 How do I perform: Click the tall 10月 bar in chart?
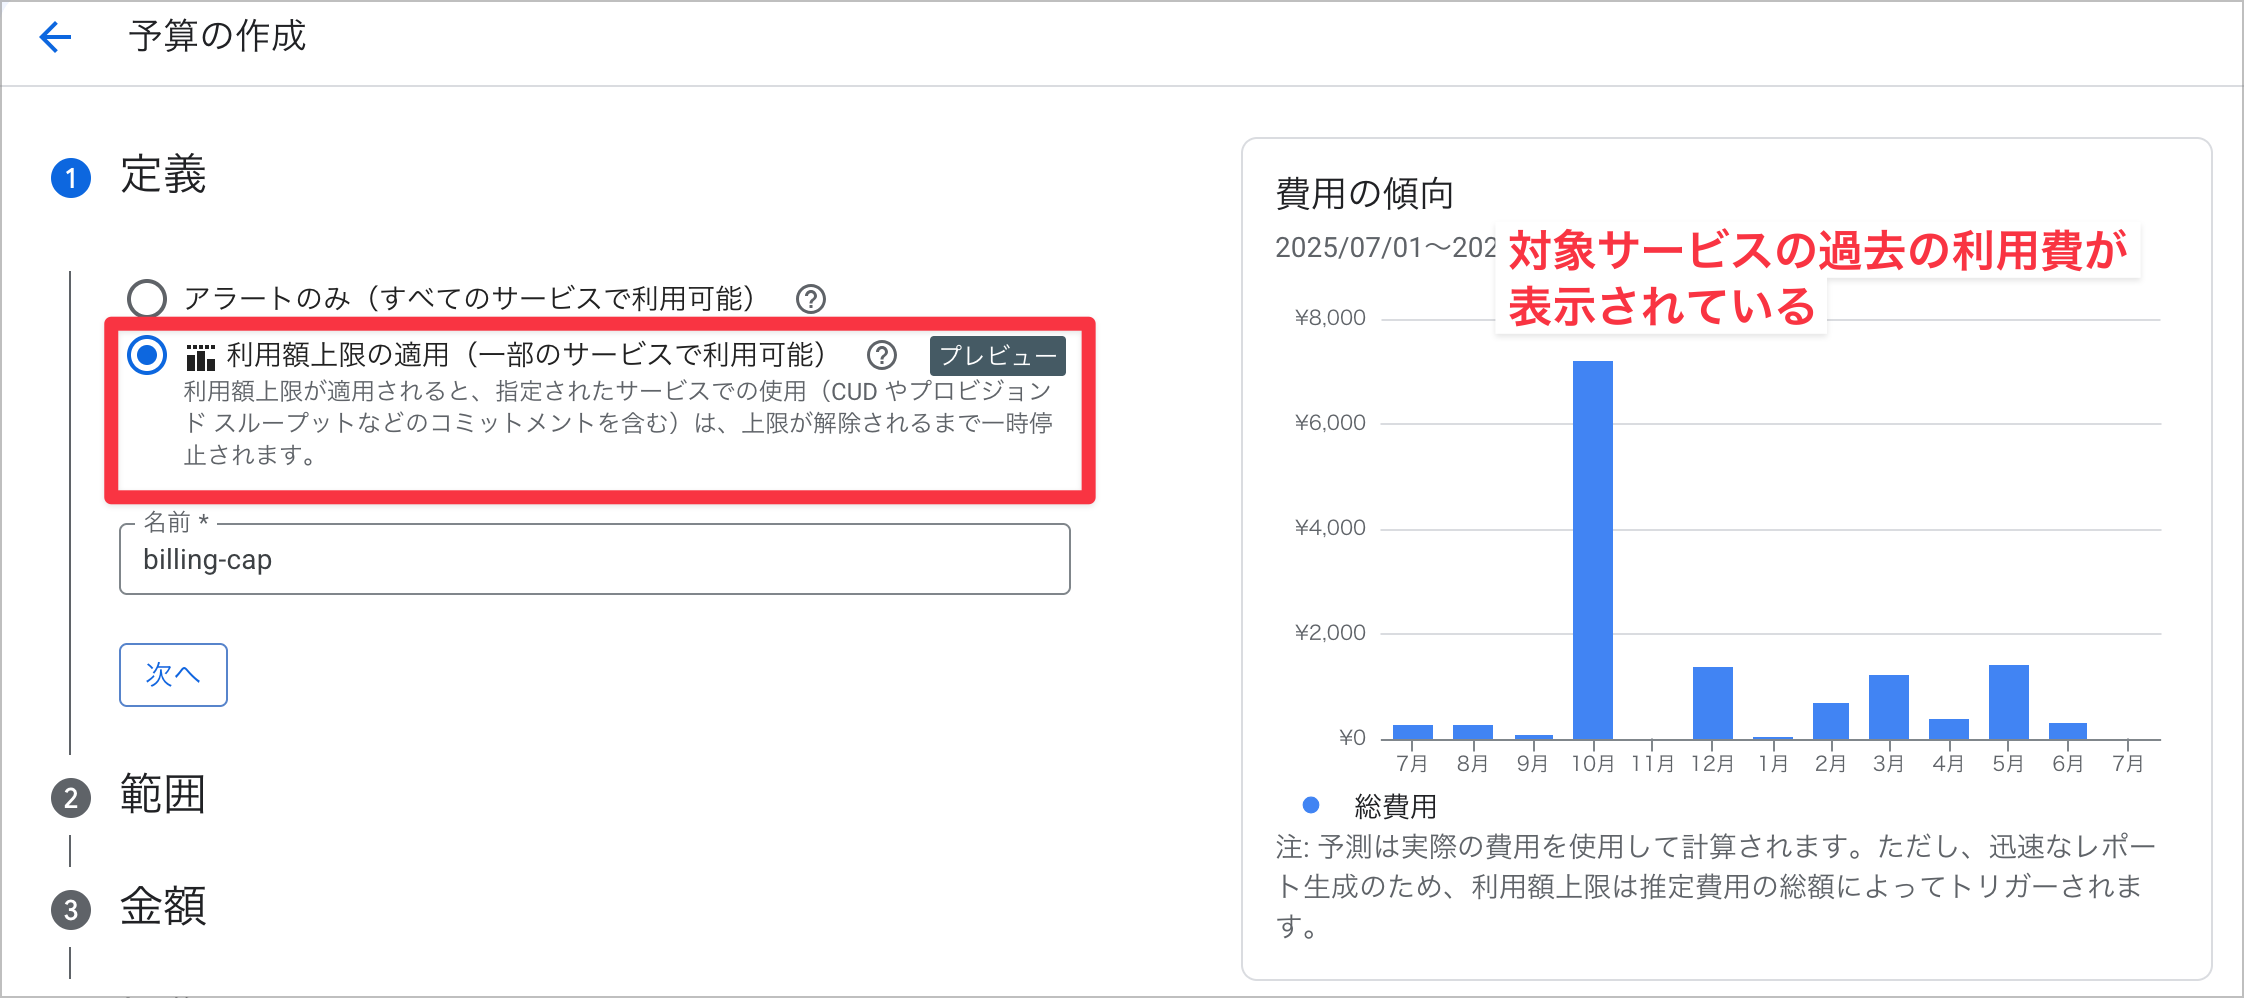click(1592, 550)
